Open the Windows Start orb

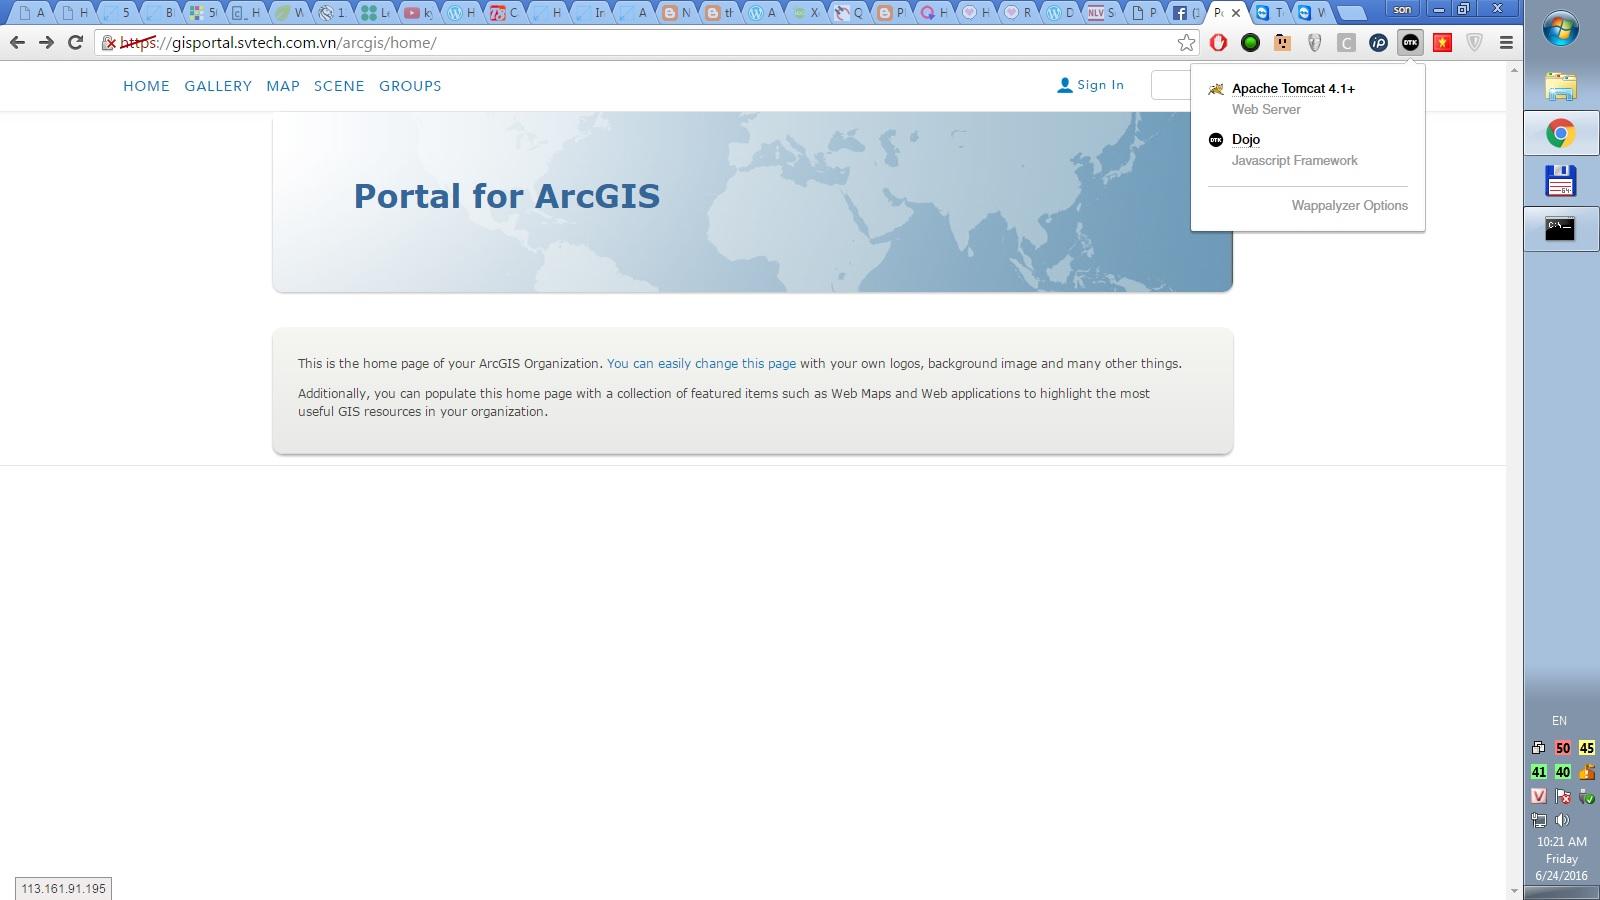(x=1561, y=29)
